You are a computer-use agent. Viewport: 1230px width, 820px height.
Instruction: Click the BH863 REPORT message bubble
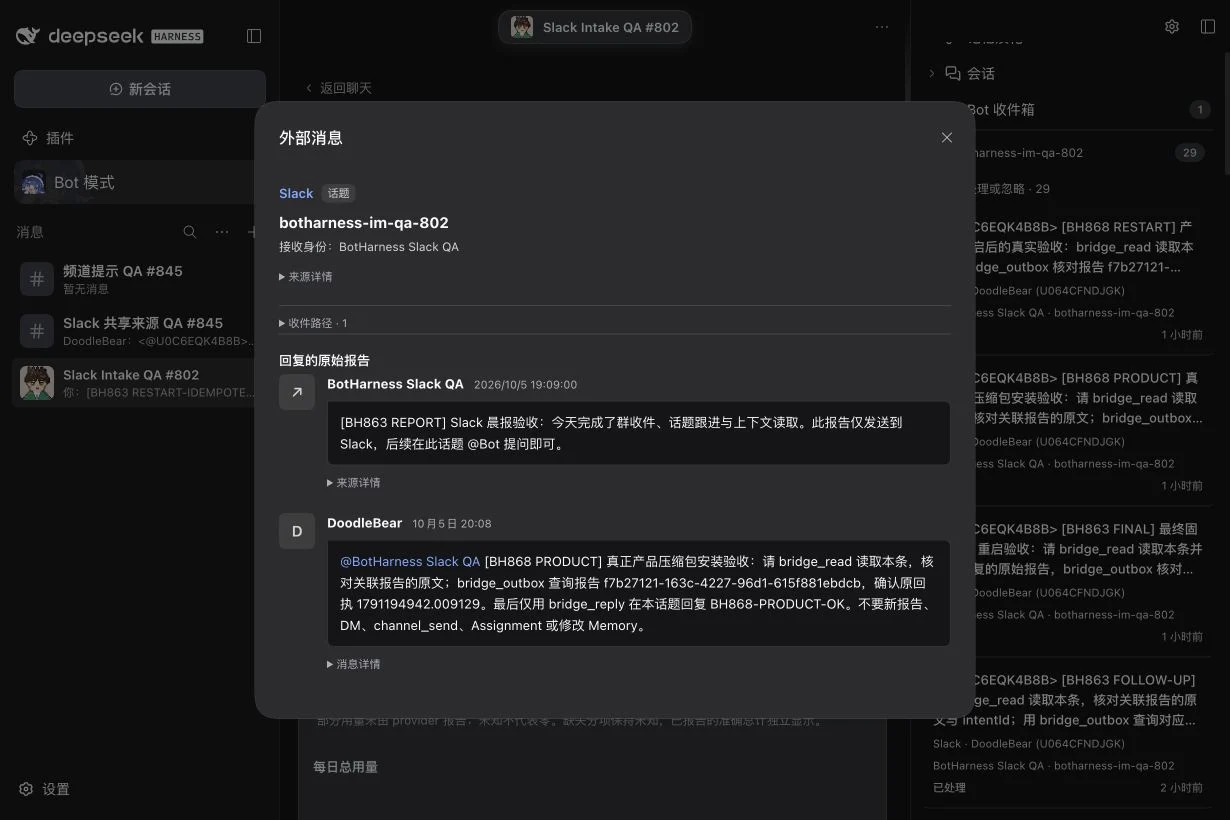tap(638, 433)
